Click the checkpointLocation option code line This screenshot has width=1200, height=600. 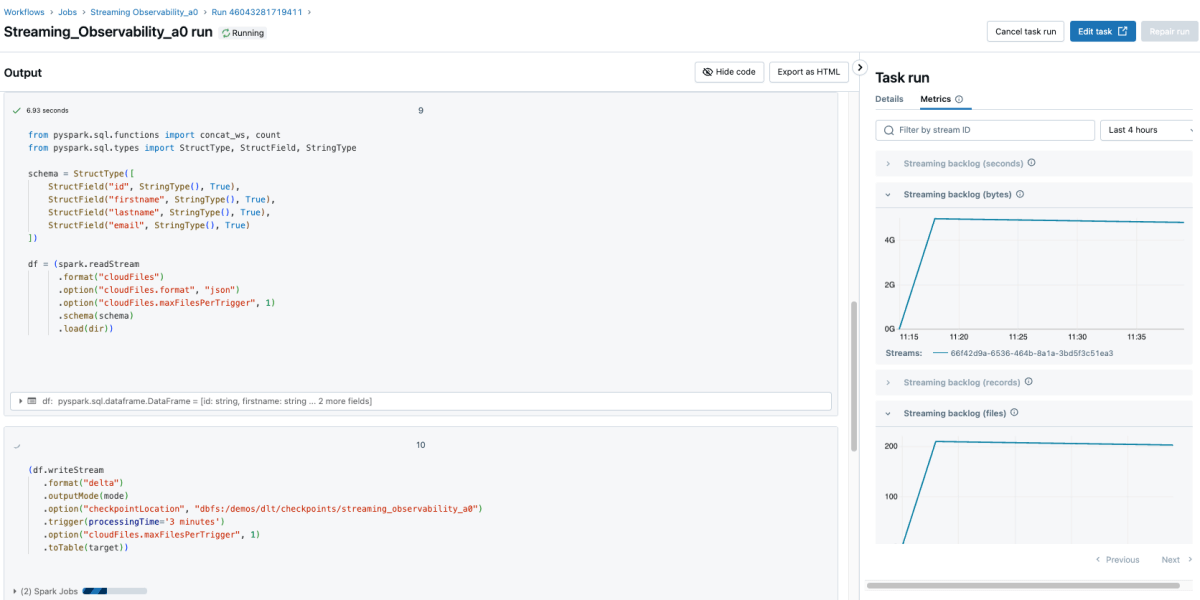[x=262, y=508]
